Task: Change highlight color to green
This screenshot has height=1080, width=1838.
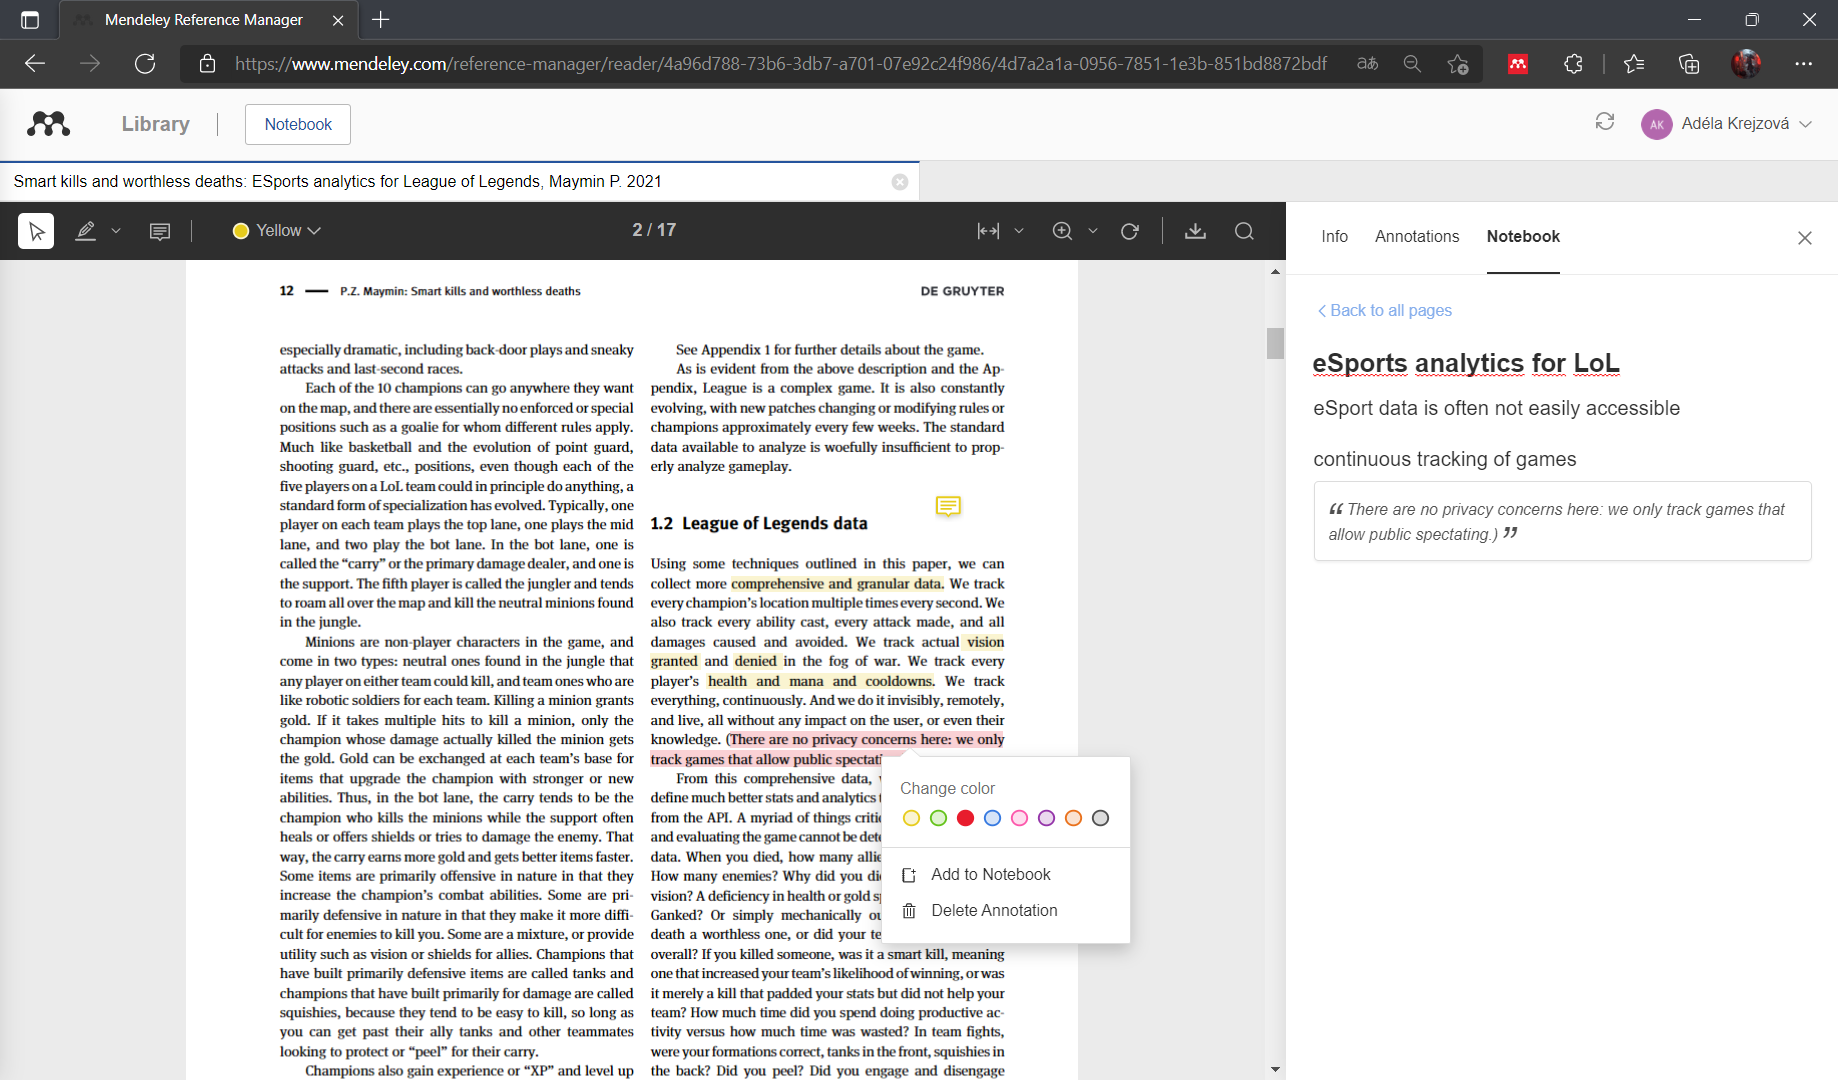Action: (x=938, y=818)
